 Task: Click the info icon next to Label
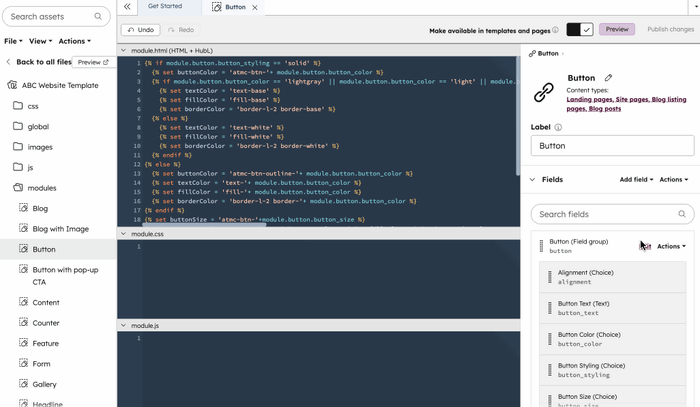click(x=558, y=128)
